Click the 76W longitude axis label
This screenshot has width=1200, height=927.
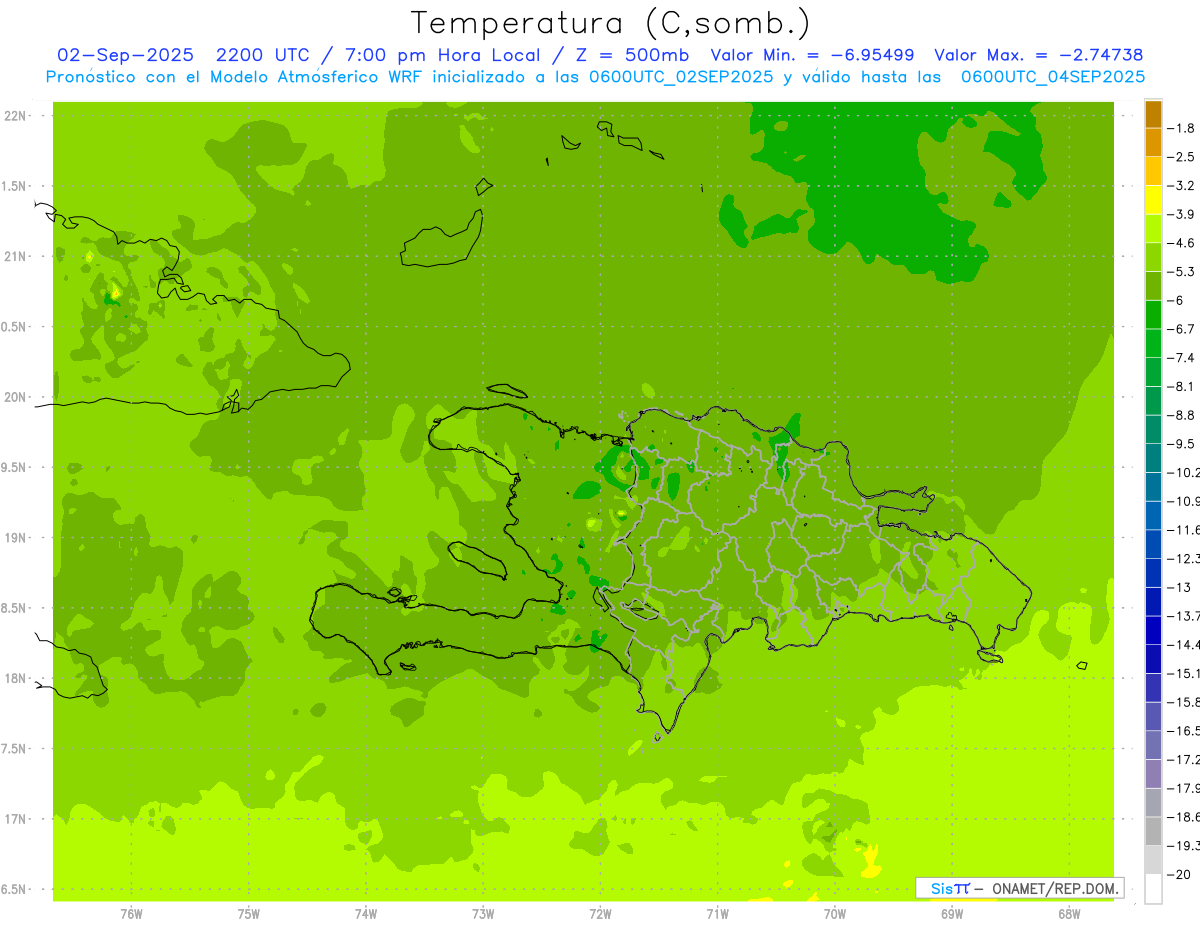click(x=131, y=913)
